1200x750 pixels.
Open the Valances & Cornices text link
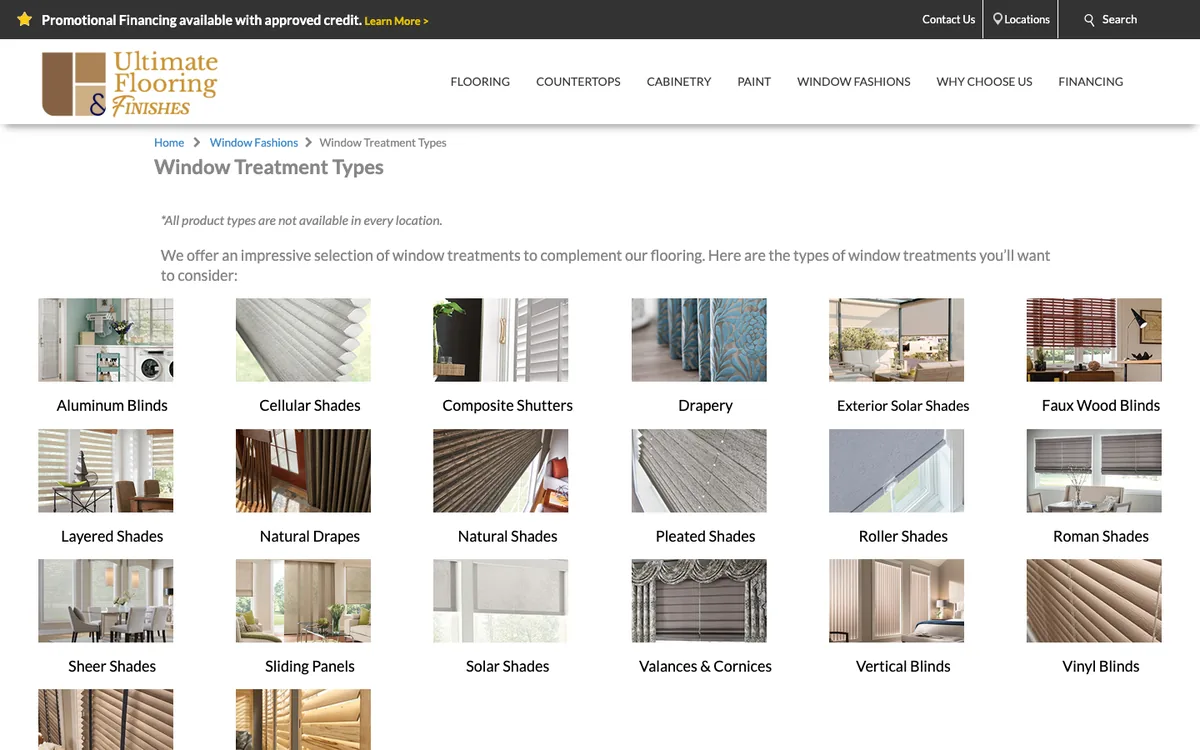point(705,667)
